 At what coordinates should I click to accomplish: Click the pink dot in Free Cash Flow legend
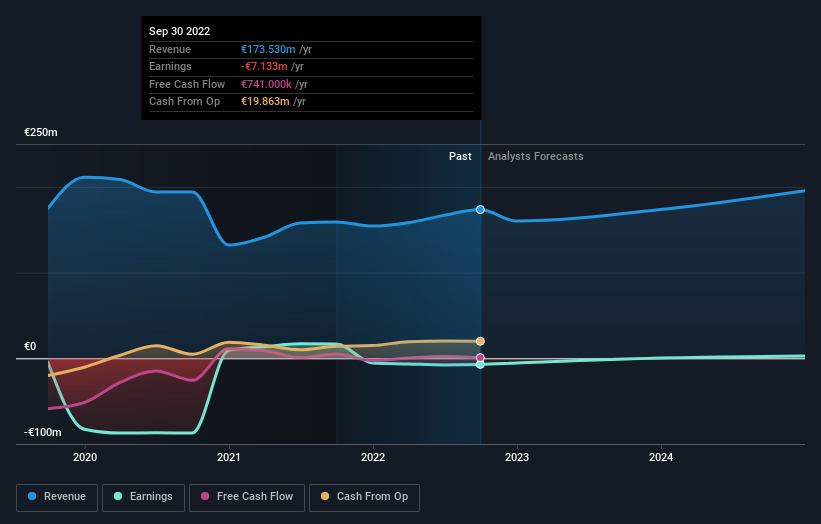coord(205,496)
